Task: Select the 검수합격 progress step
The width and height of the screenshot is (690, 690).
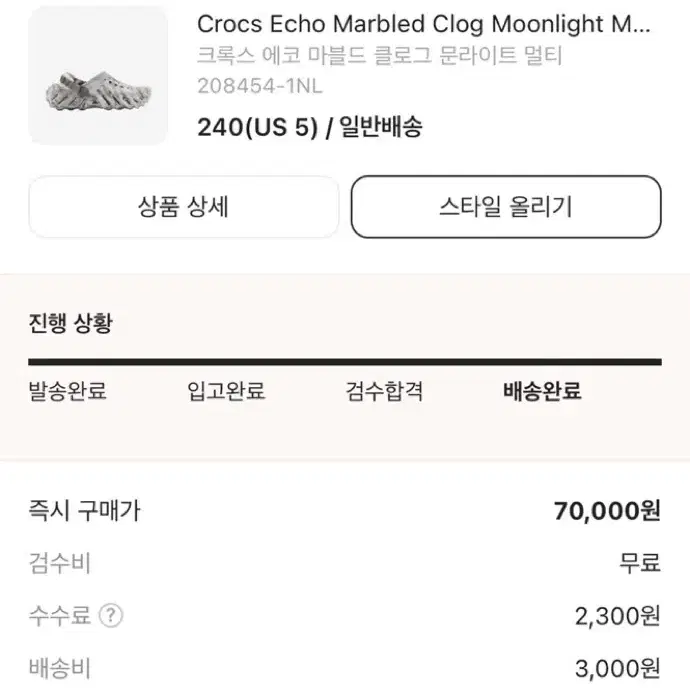Action: 384,391
